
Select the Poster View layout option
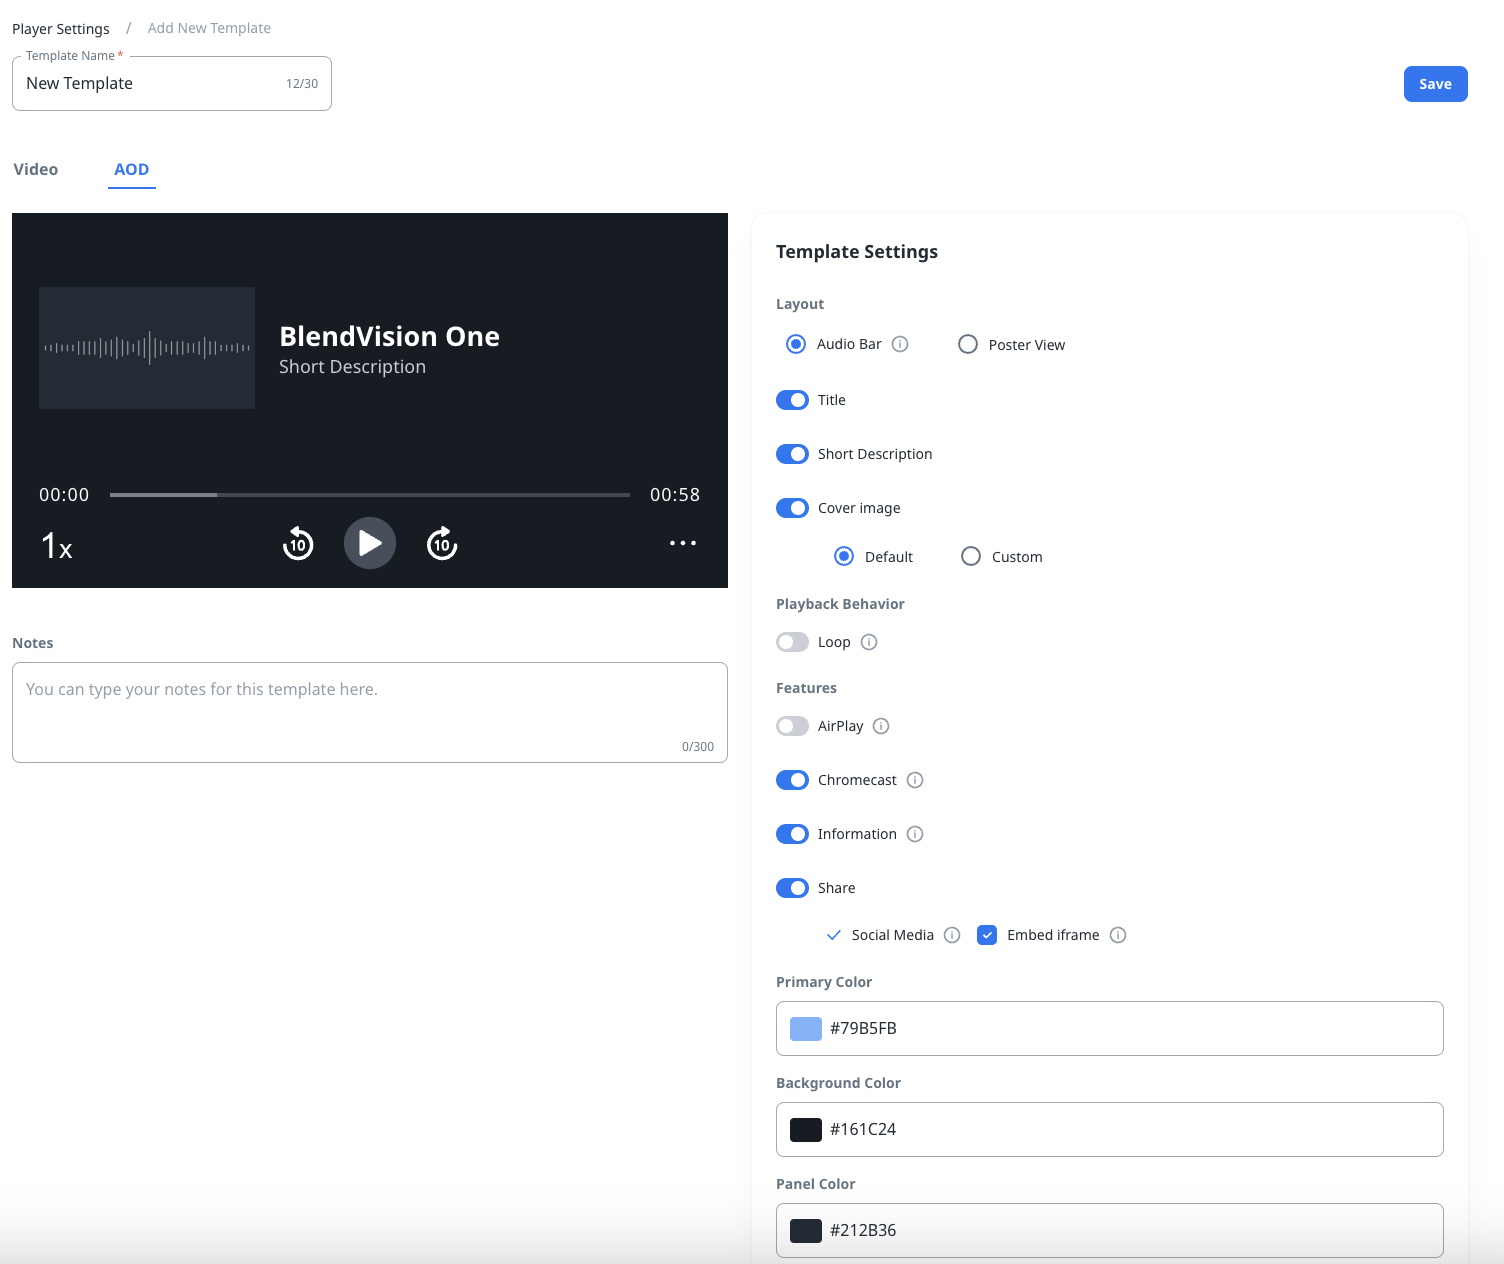click(x=968, y=344)
